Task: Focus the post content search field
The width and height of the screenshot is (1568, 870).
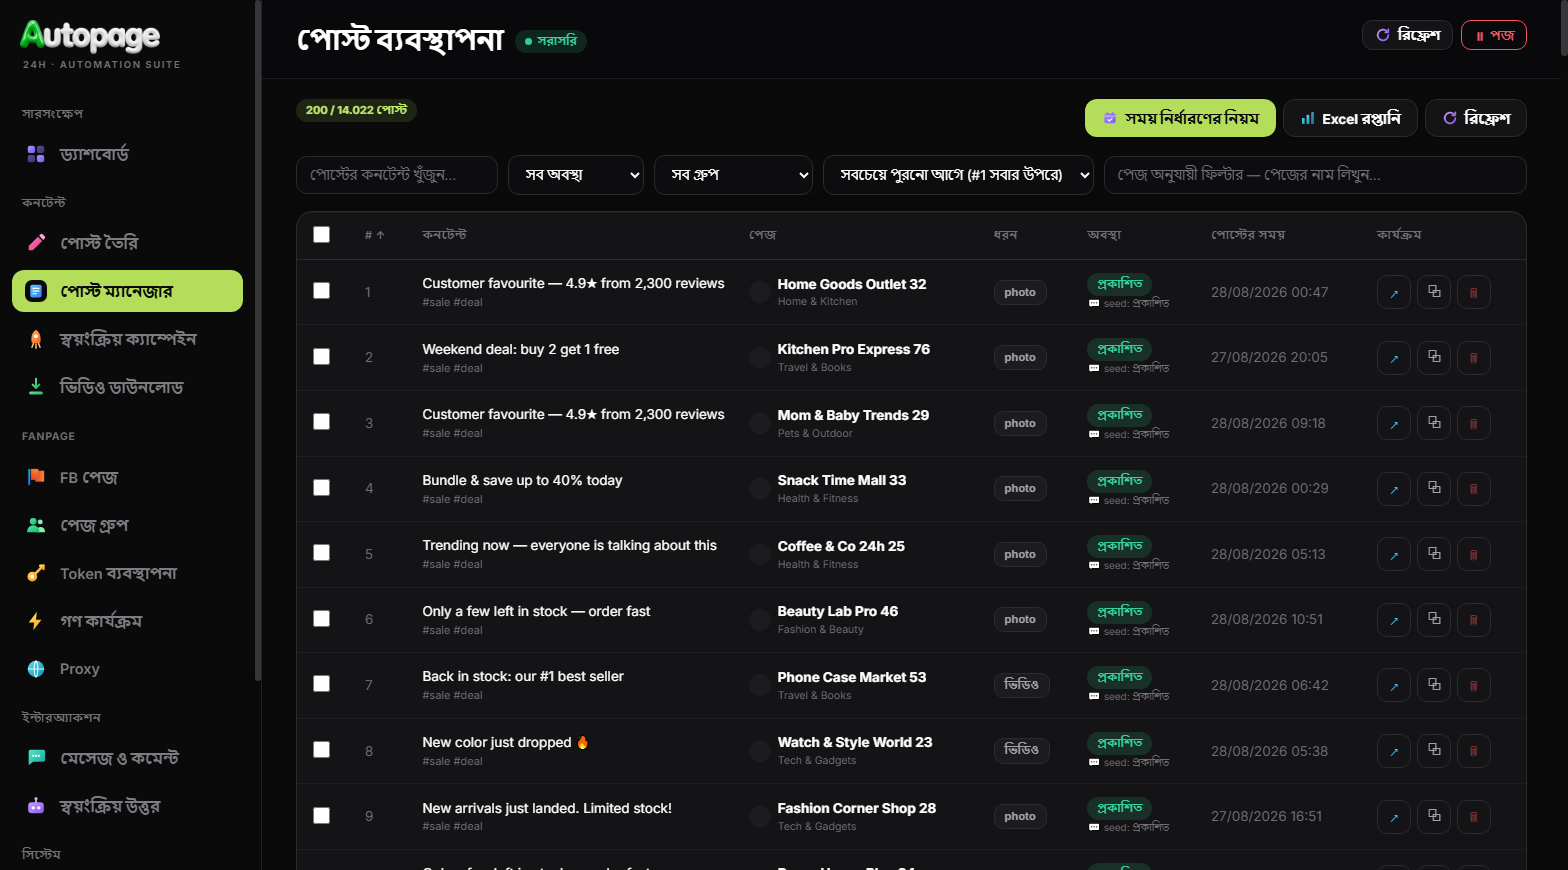Action: [397, 175]
